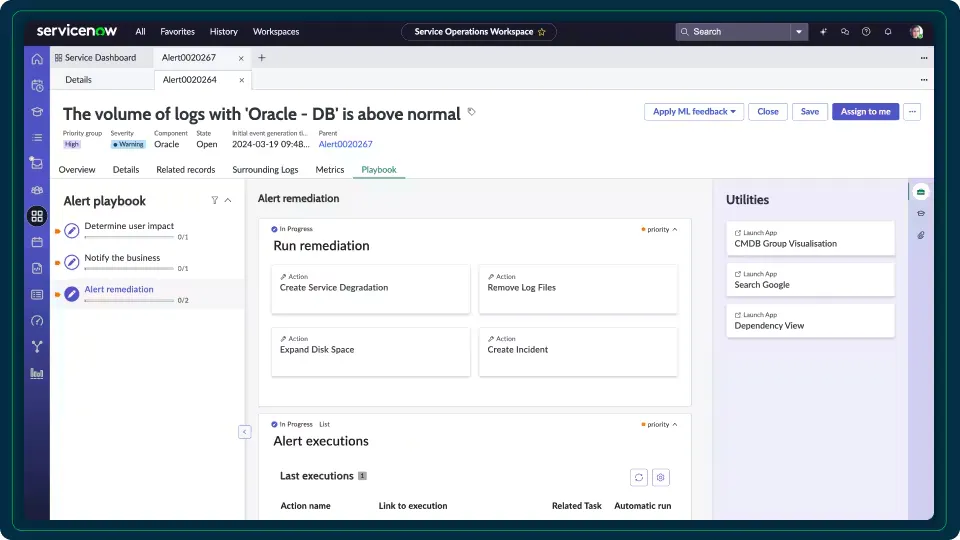Open the user profile avatar
Viewport: 960px width, 540px height.
pos(916,32)
